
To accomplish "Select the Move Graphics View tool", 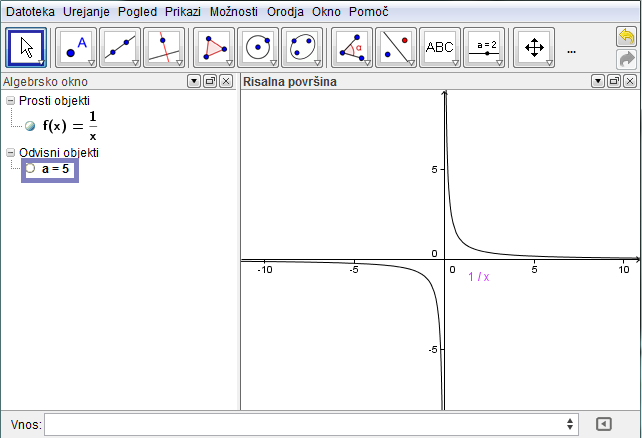I will [534, 47].
